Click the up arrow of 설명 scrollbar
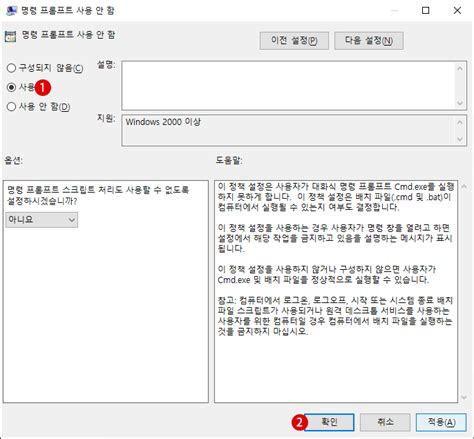 [460, 68]
